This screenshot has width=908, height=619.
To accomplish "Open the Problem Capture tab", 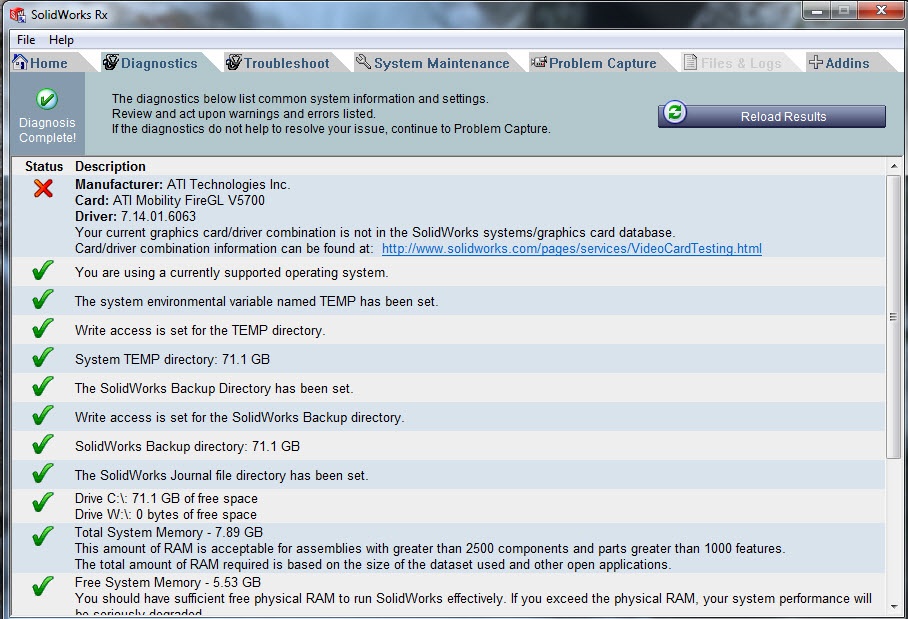I will coord(603,63).
